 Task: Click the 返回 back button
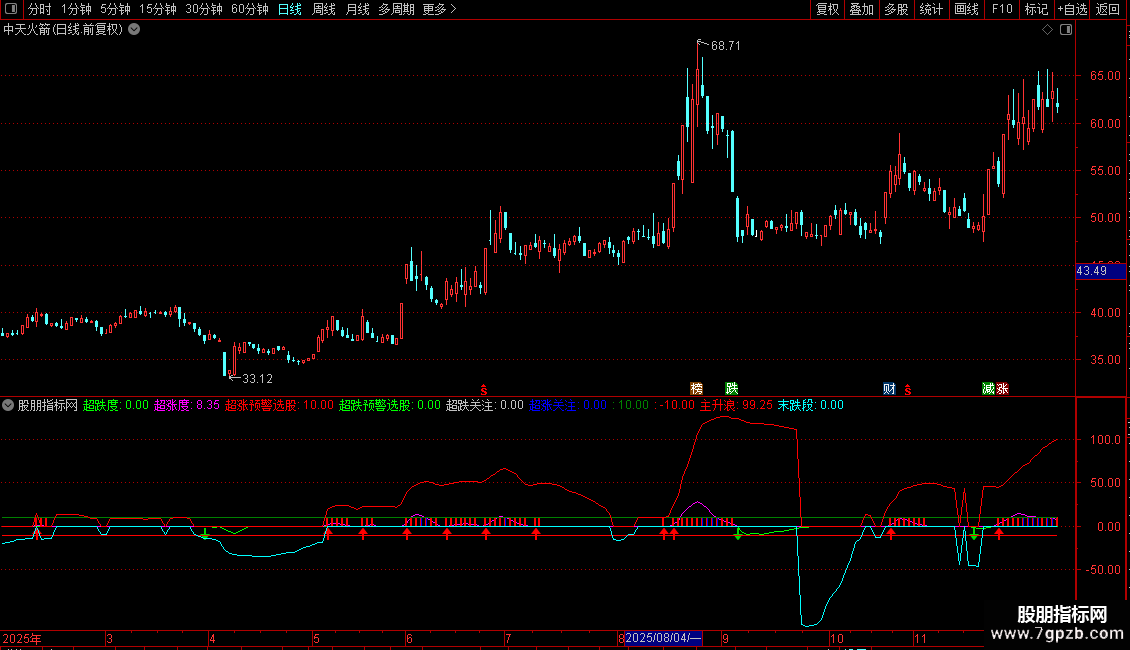1108,9
